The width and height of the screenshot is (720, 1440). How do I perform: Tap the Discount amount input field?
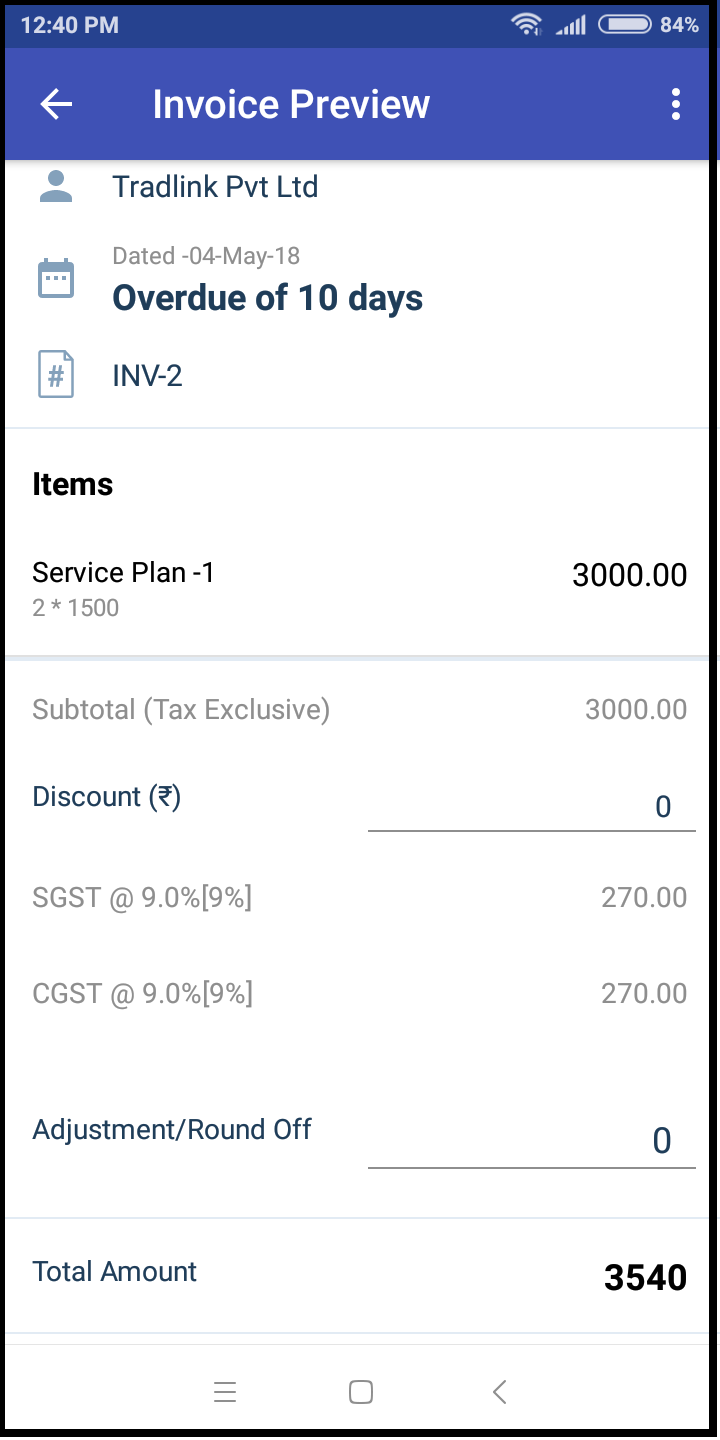[531, 806]
